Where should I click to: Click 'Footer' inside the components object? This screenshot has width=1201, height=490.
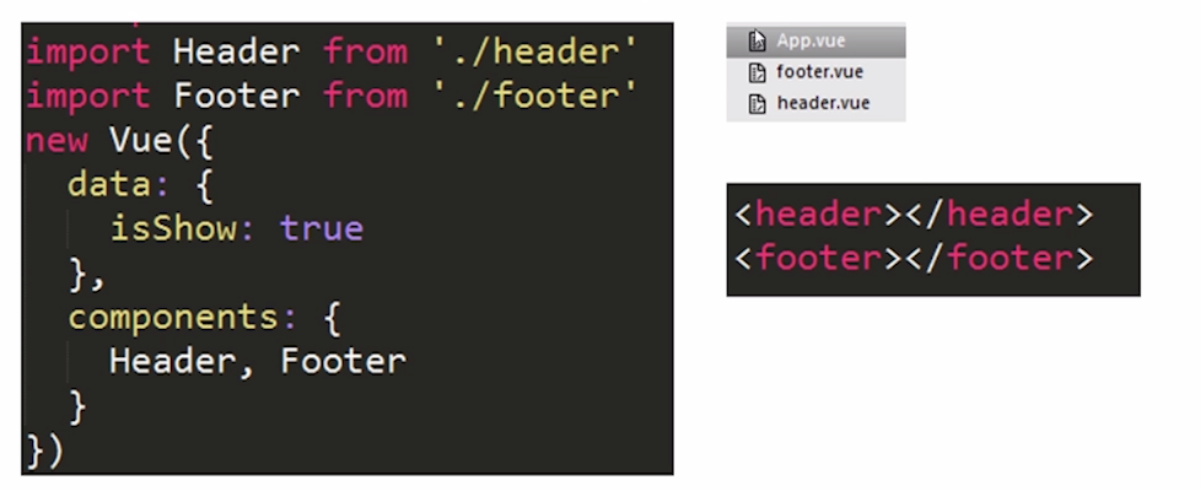click(343, 361)
